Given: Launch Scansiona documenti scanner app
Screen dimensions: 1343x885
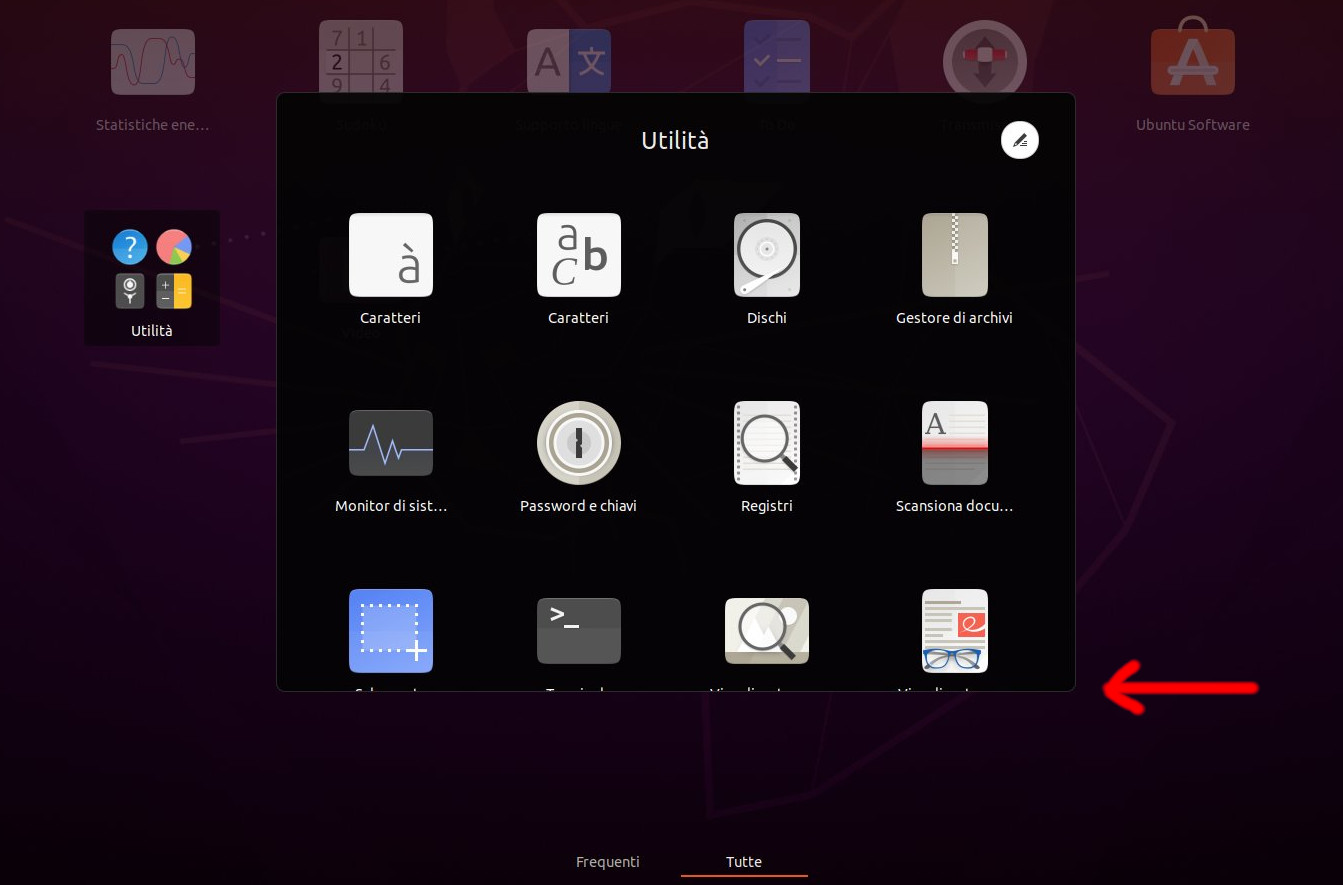Looking at the screenshot, I should point(955,443).
